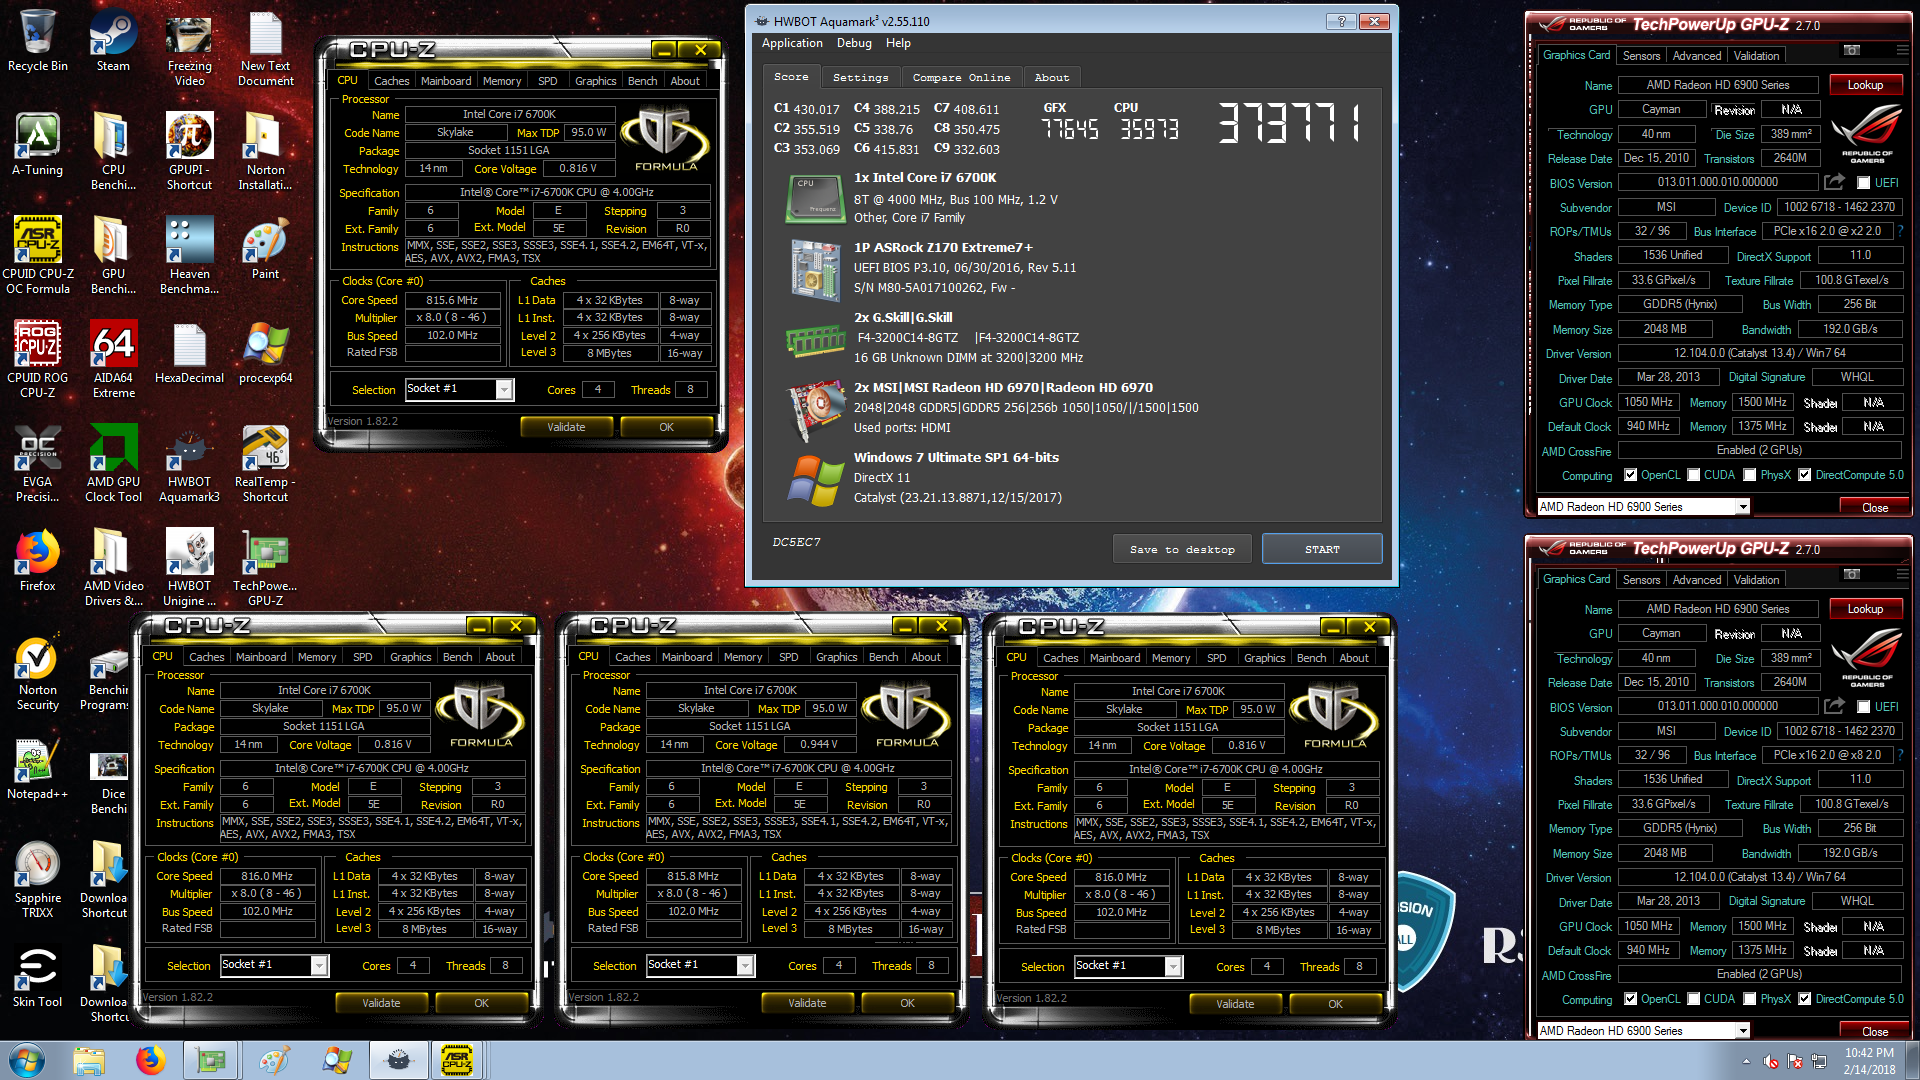Open RealTemp shortcut on desktop
Screen dimensions: 1920x1080
pos(265,462)
